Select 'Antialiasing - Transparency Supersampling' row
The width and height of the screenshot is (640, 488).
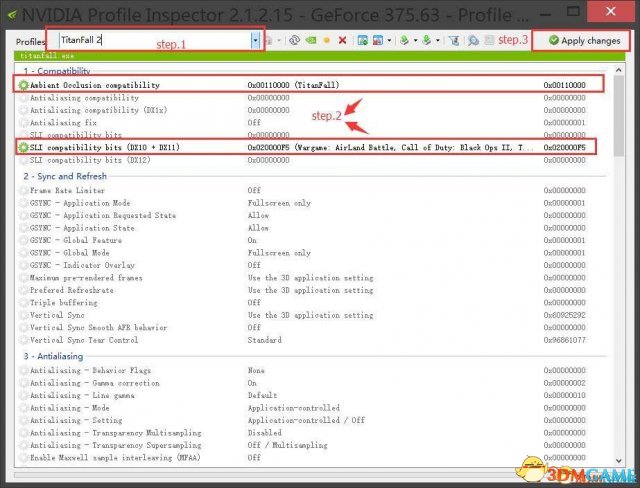point(313,445)
